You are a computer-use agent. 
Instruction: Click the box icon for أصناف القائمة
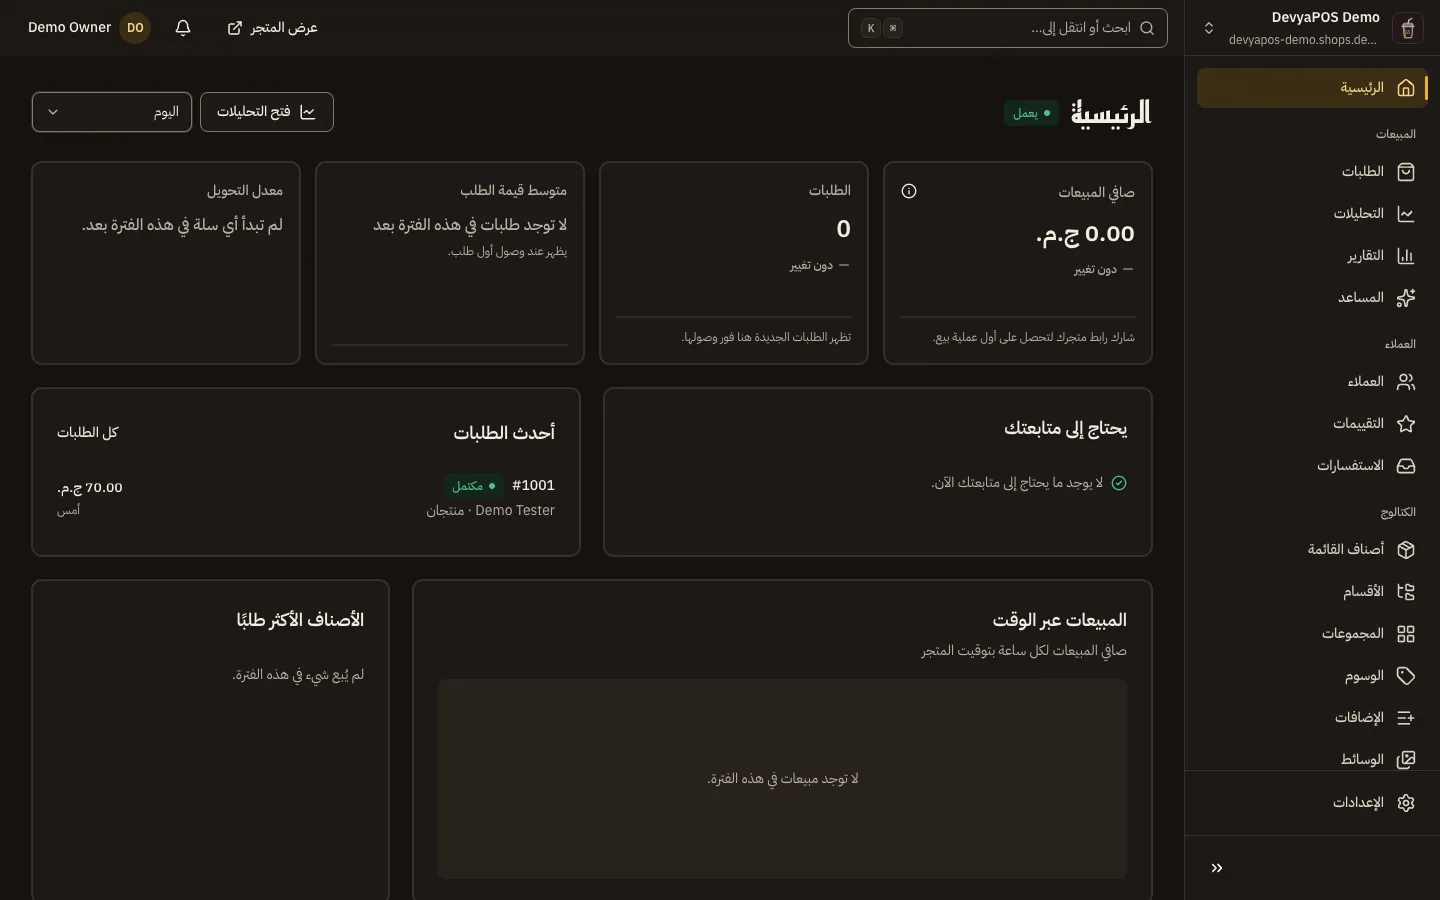(x=1406, y=550)
